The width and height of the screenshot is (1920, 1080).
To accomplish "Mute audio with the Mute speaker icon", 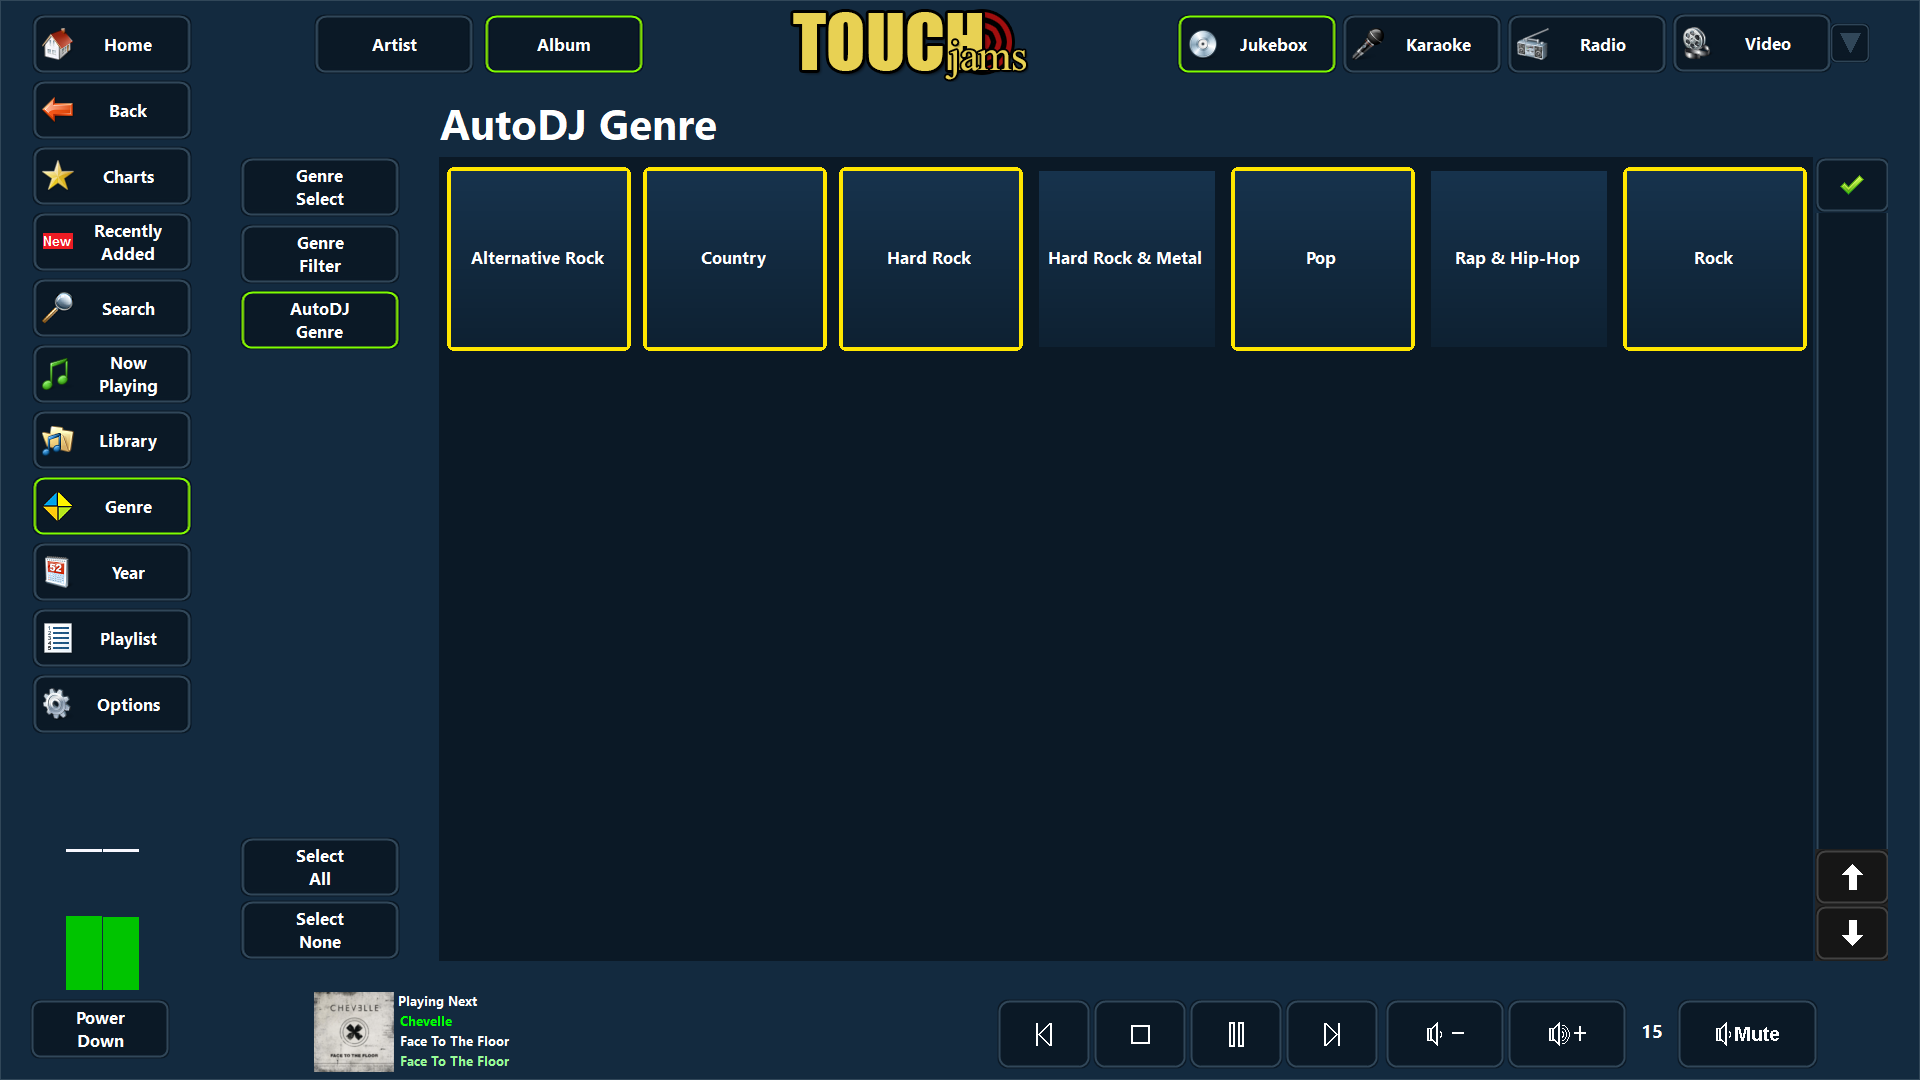I will pos(1747,1033).
